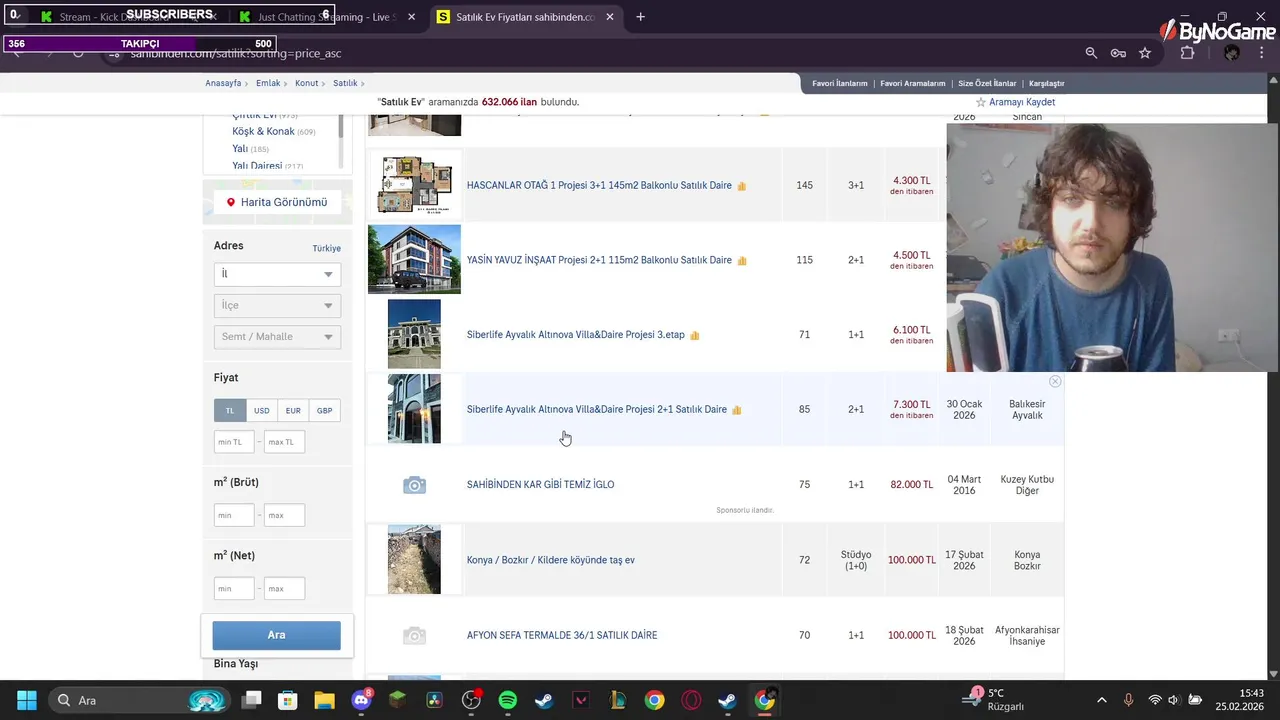The height and width of the screenshot is (720, 1280).
Task: Close the Satılık Ev Fiyatları tab
Action: (610, 17)
